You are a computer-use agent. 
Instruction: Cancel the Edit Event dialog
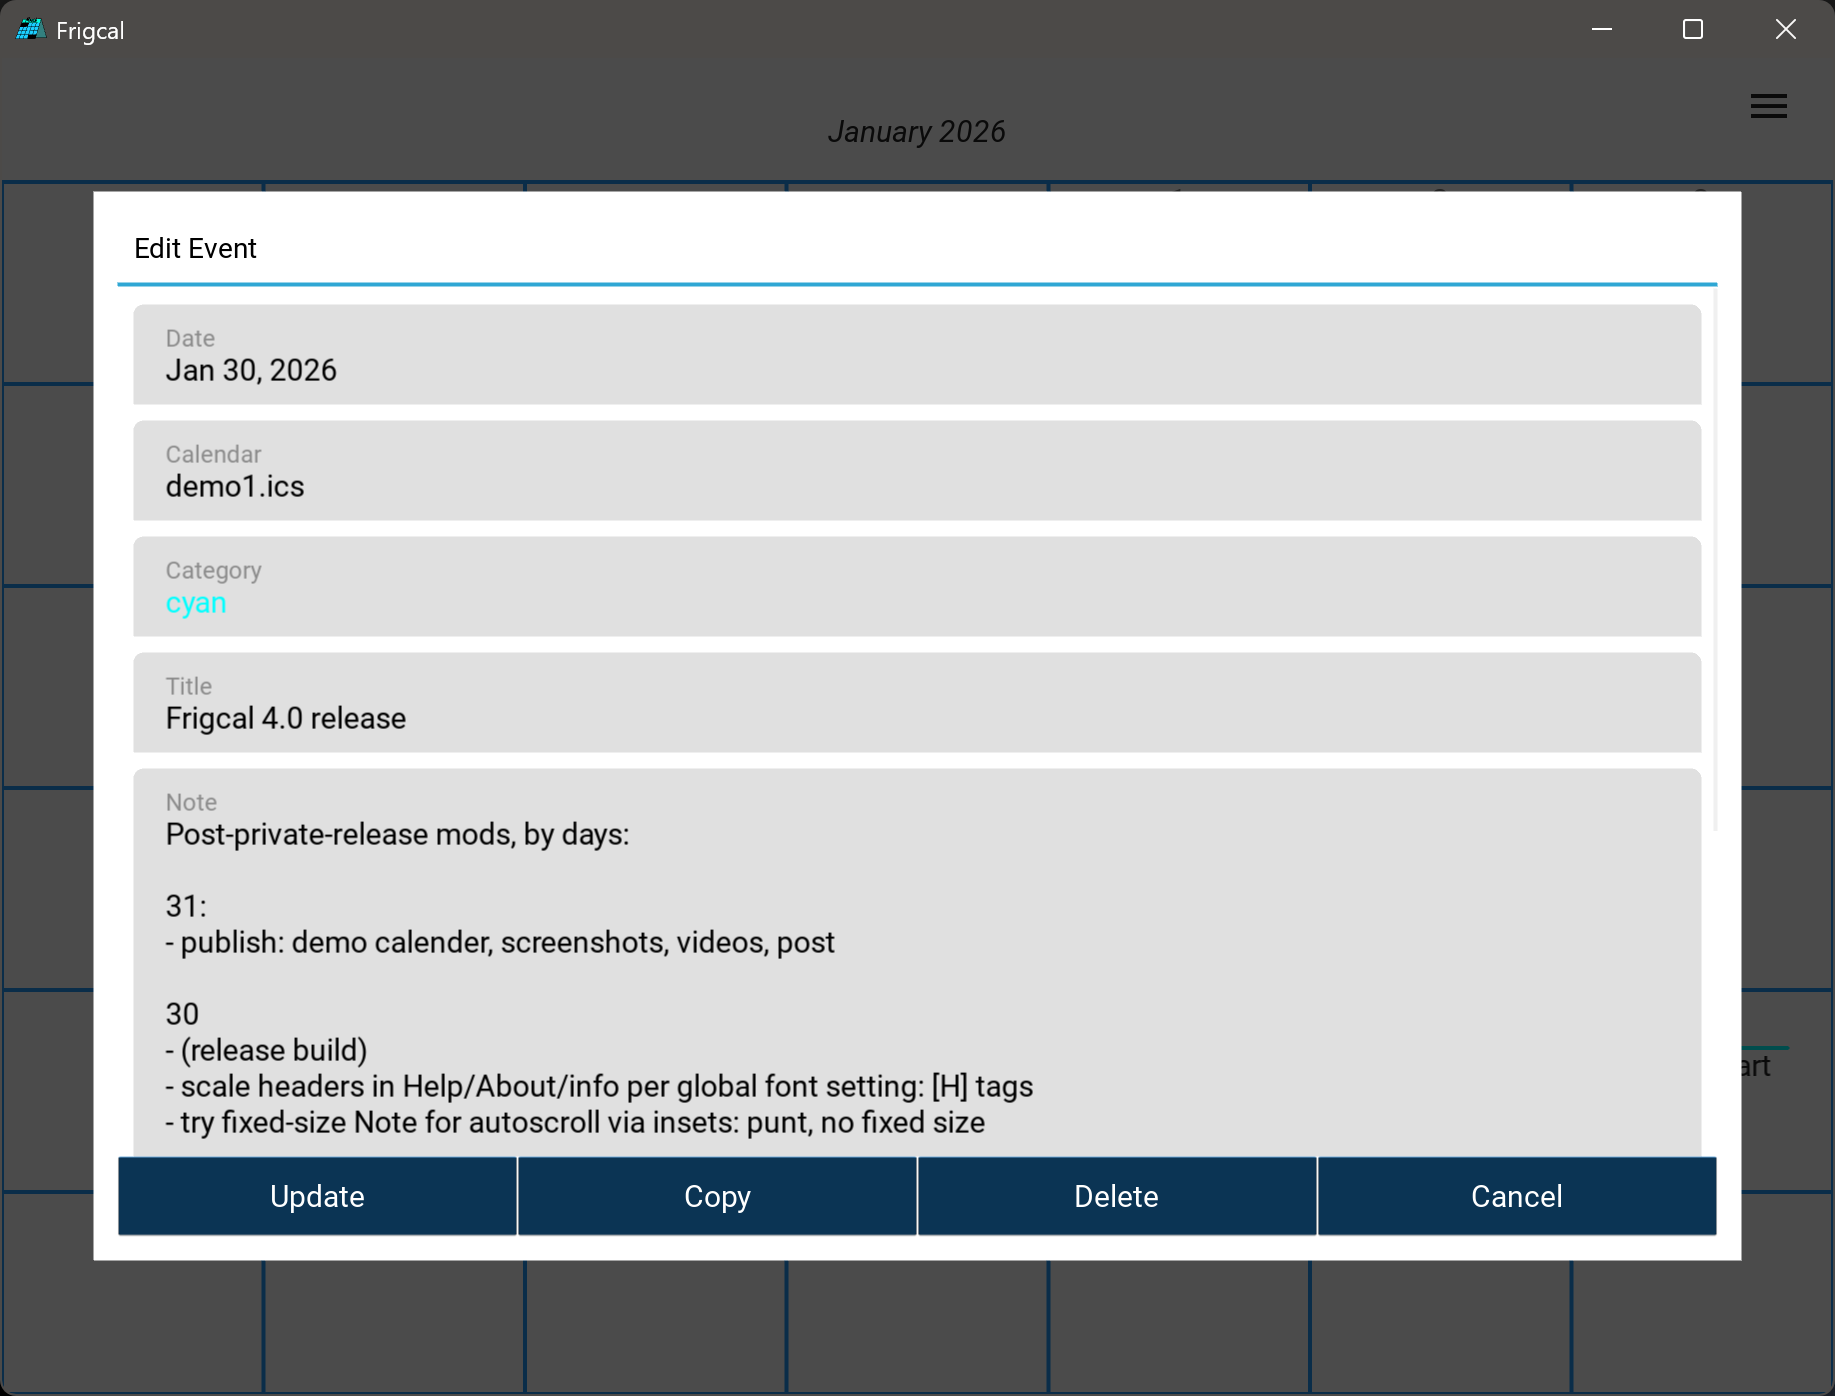1516,1196
